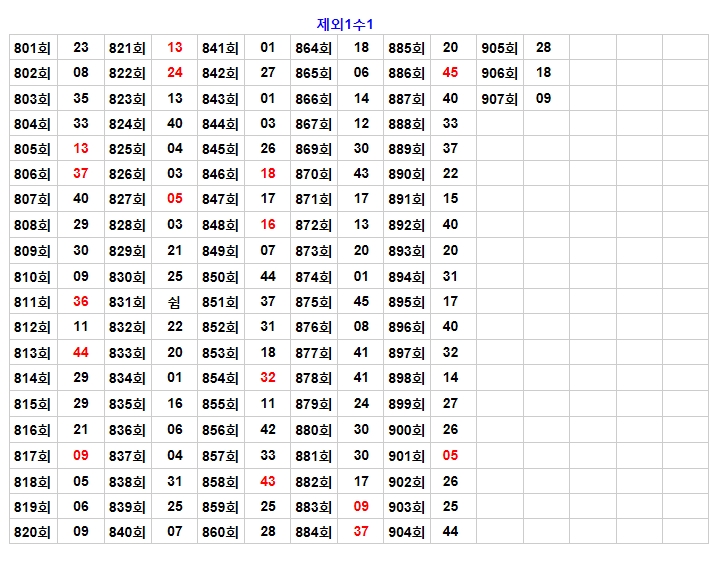Select the 904회 cell
724x562 pixels.
pos(406,532)
